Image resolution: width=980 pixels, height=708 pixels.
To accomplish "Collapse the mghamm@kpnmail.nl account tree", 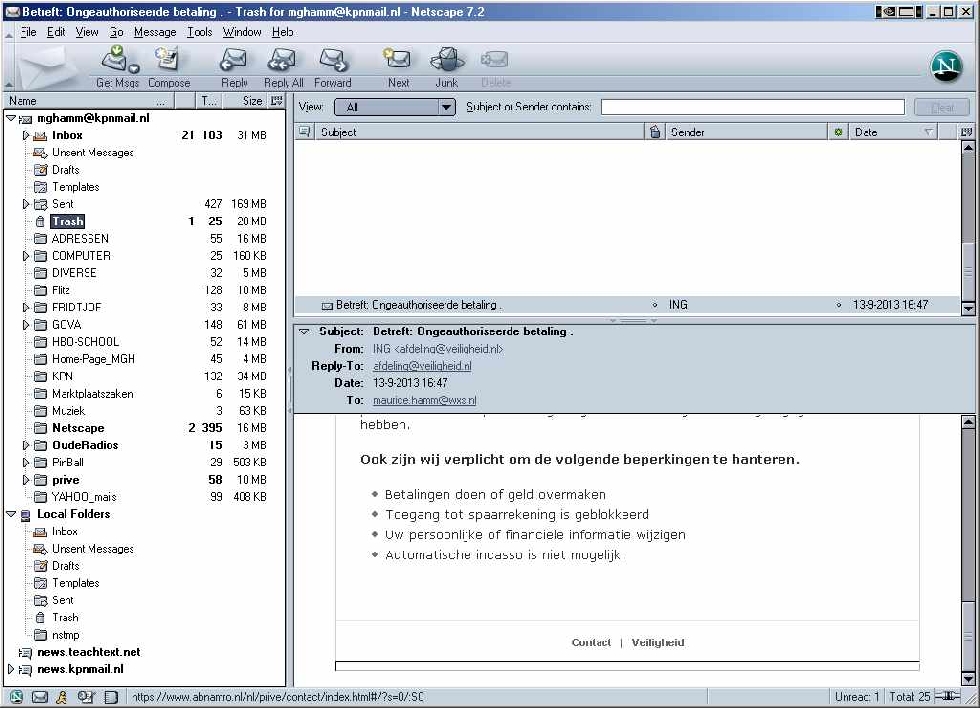I will pyautogui.click(x=11, y=118).
